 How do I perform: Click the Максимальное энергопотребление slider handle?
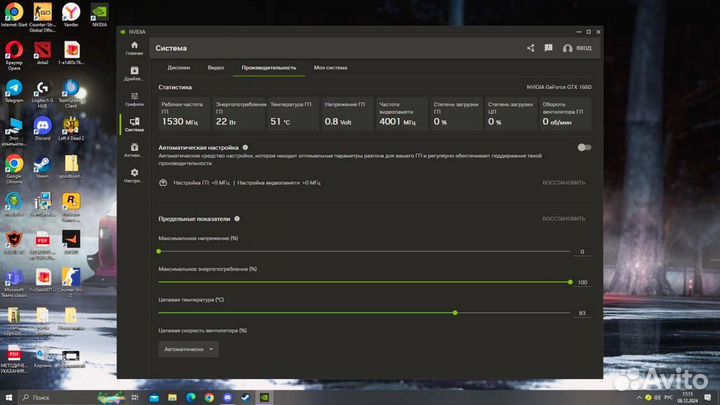[570, 282]
